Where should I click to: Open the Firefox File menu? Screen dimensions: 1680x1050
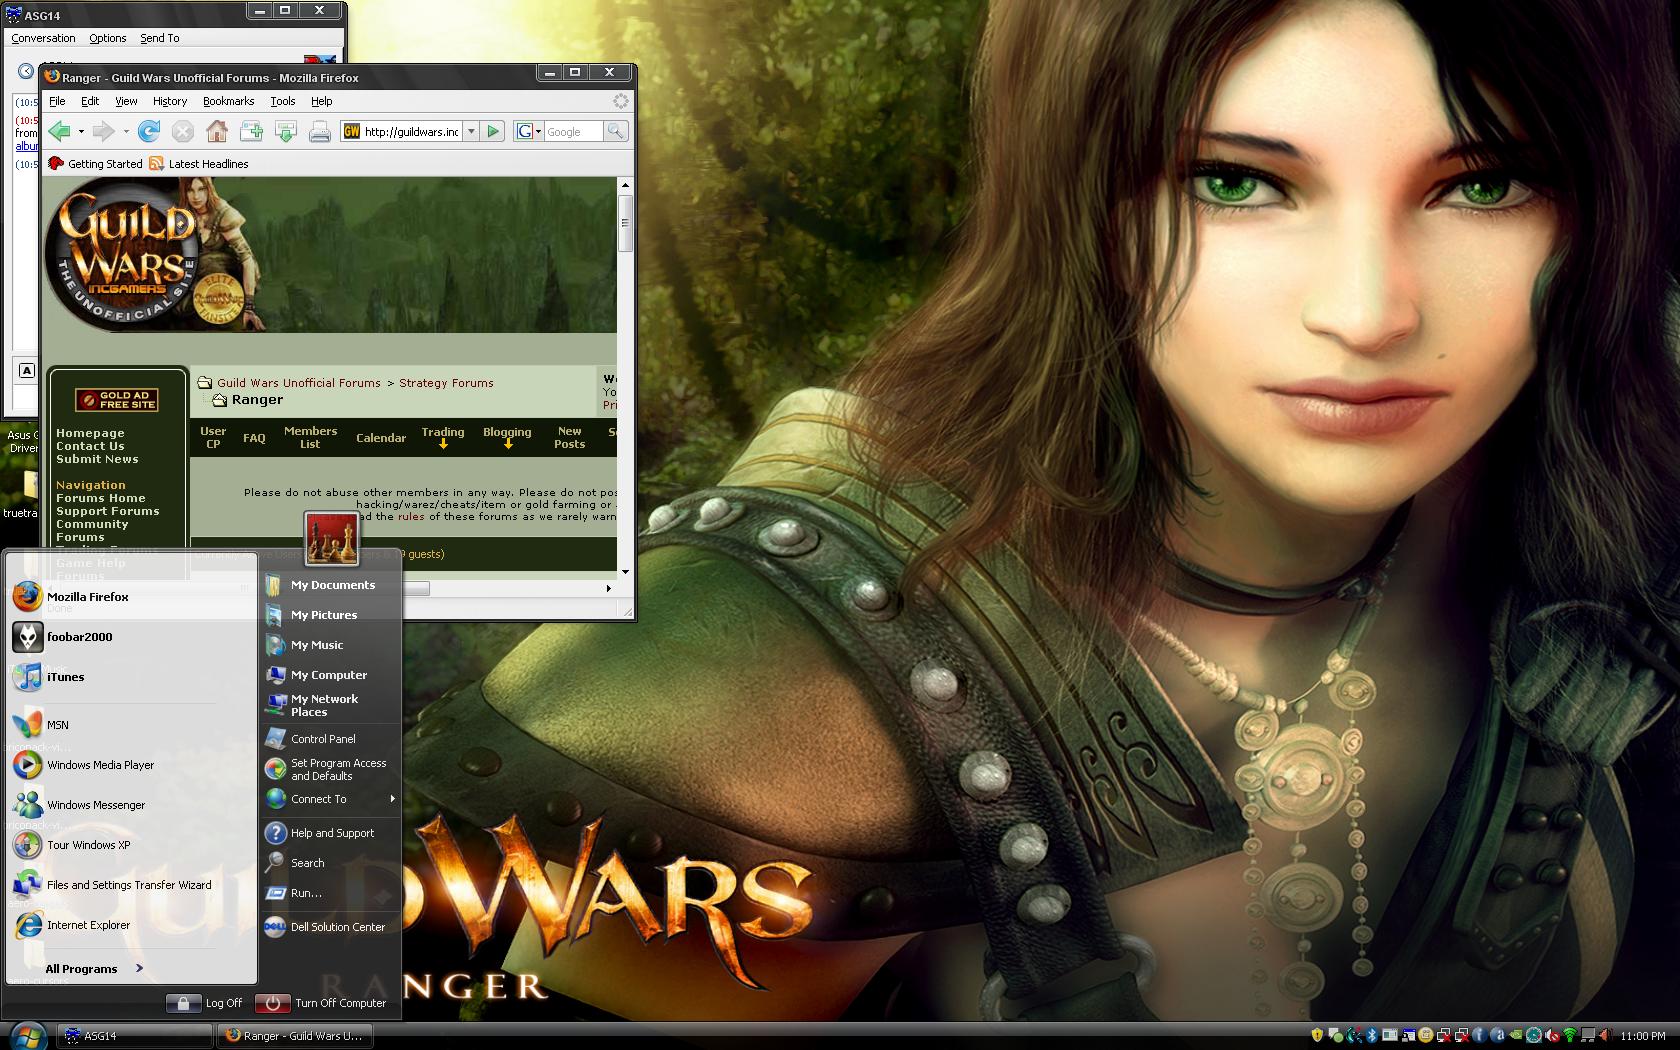(x=57, y=101)
